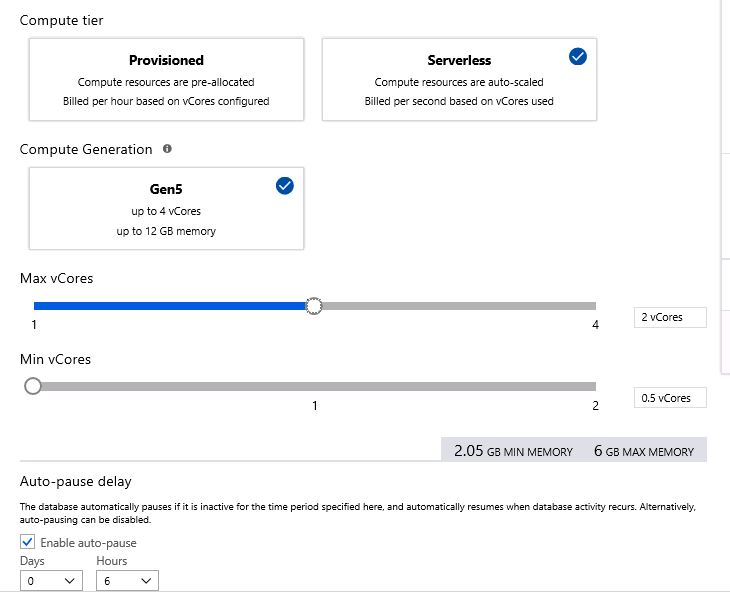Click the 2.05 GB MIN MEMORY summary

pyautogui.click(x=513, y=451)
